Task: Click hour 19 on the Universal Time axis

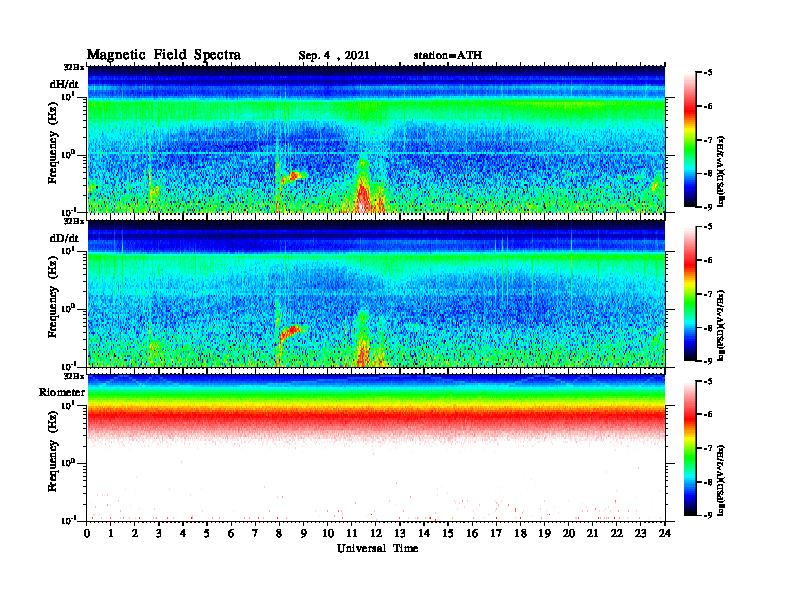Action: [x=544, y=534]
